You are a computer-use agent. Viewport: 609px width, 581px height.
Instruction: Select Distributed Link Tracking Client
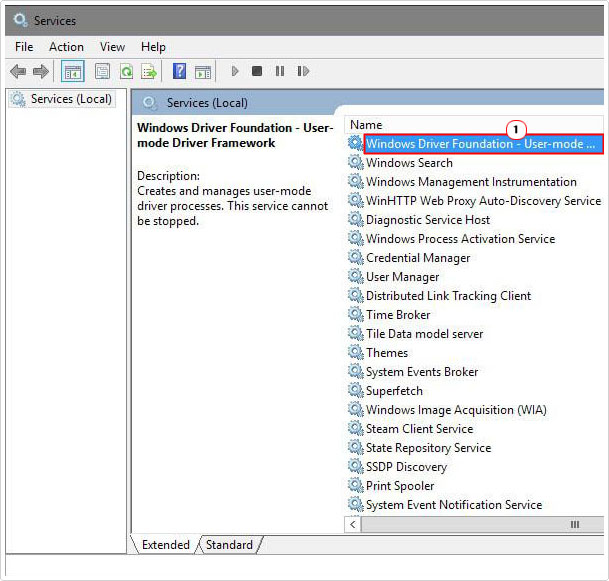pos(448,296)
